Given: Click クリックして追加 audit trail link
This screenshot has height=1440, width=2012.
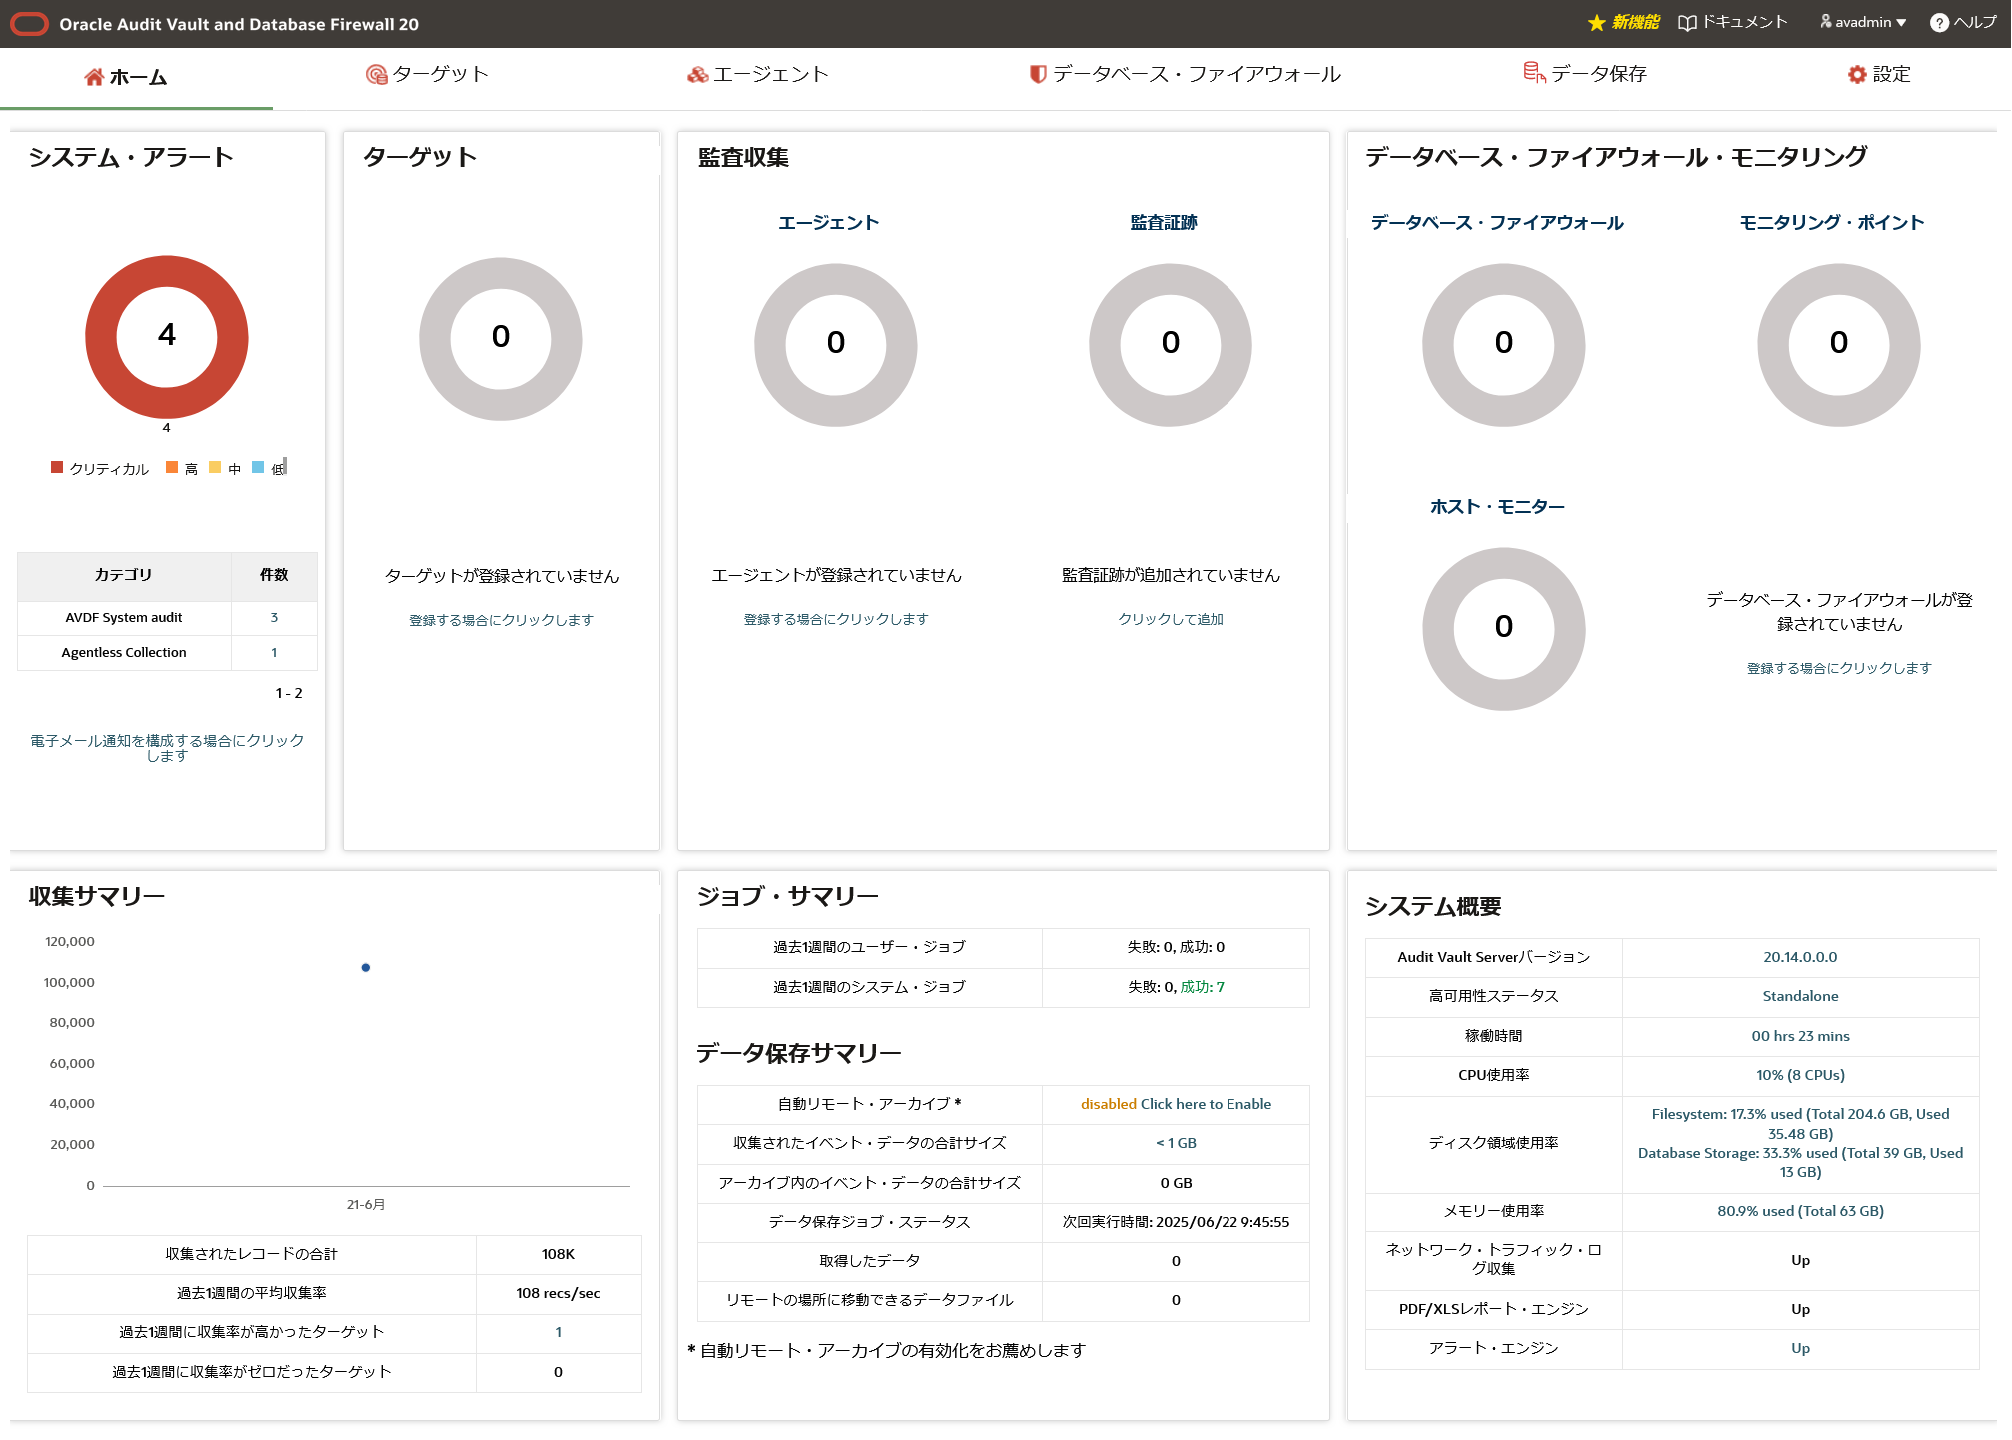Looking at the screenshot, I should point(1170,619).
